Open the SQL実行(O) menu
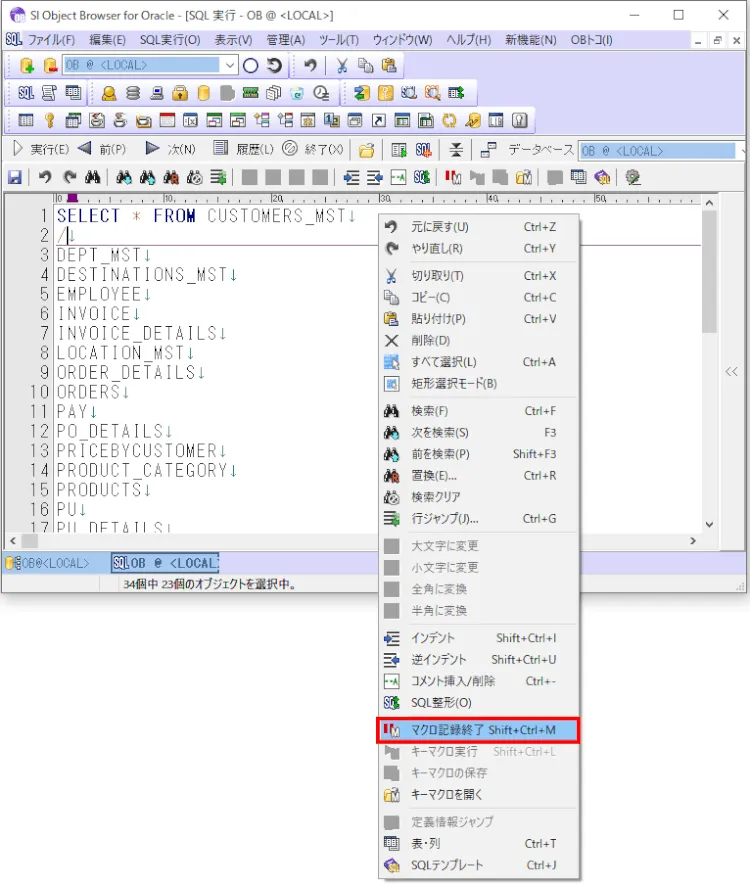 click(170, 40)
